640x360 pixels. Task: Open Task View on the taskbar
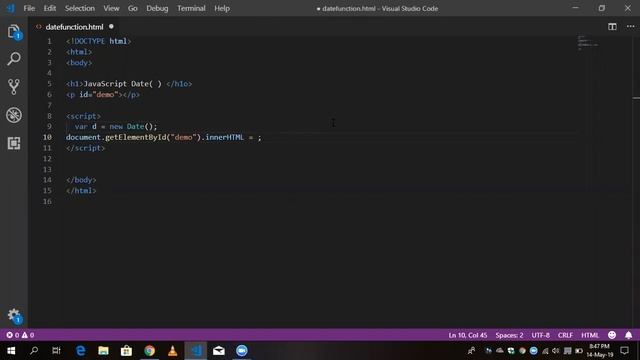[56, 351]
